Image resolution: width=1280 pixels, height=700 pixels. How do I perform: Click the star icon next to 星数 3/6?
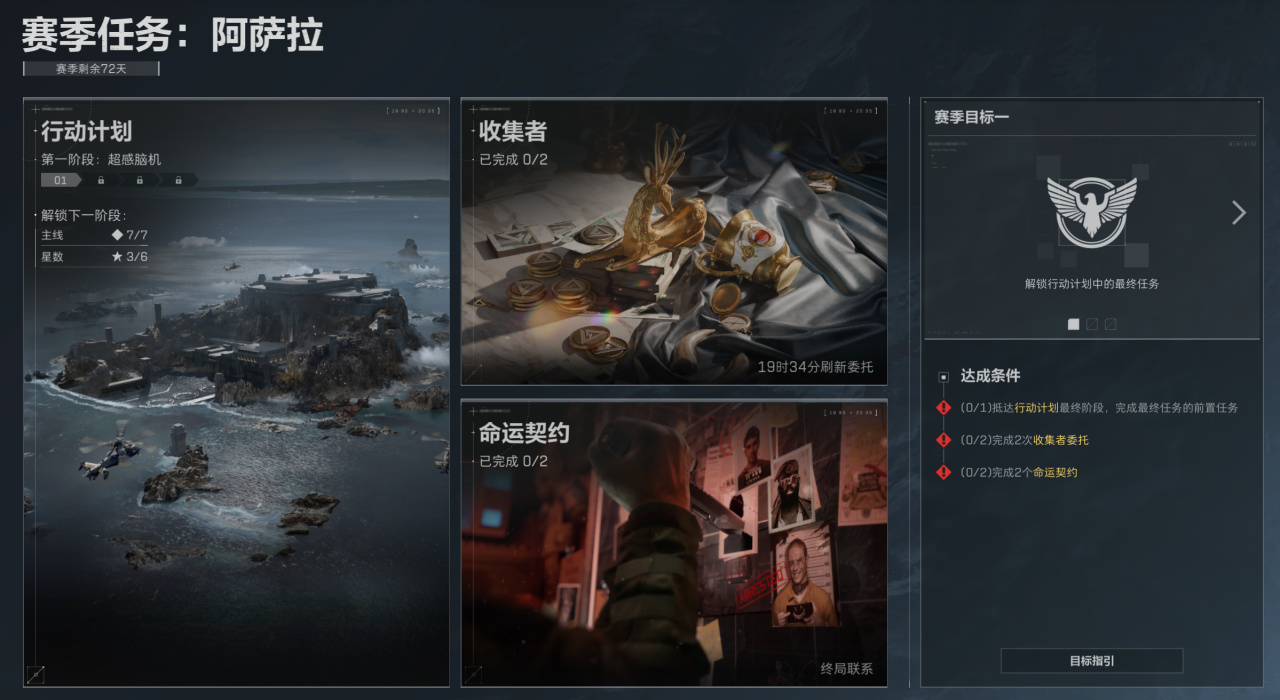(x=117, y=257)
